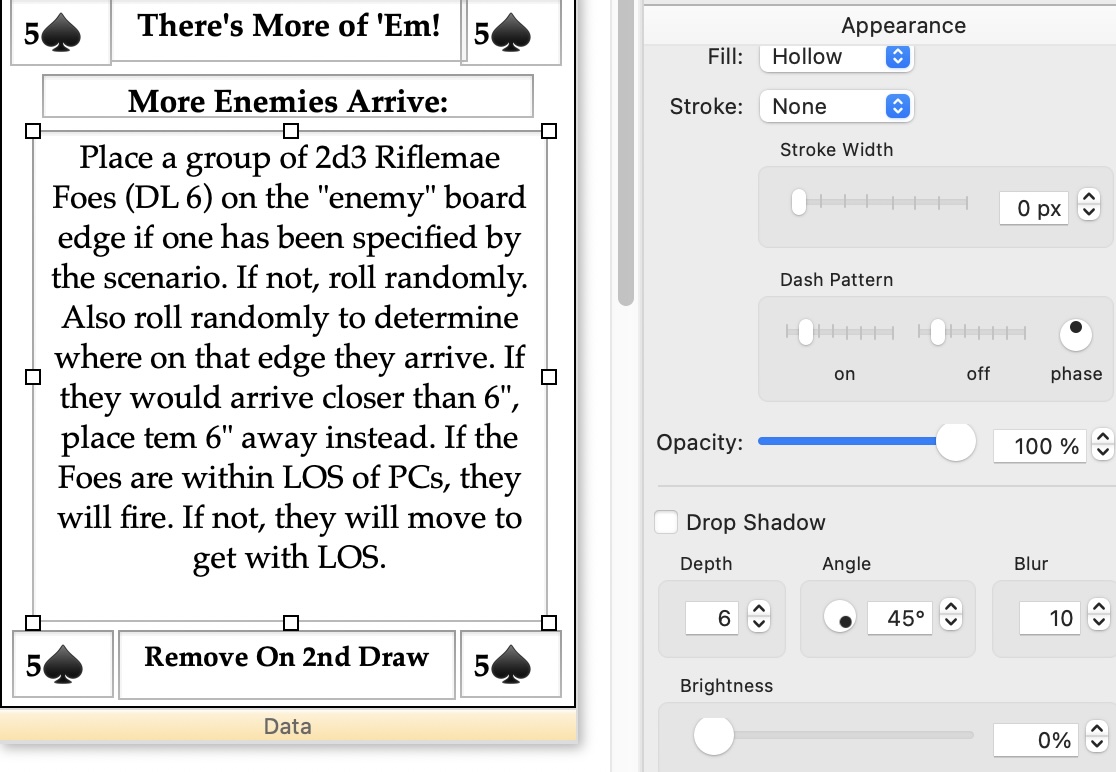Select the top-right 5 of spades box
This screenshot has height=772, width=1116.
click(x=510, y=33)
